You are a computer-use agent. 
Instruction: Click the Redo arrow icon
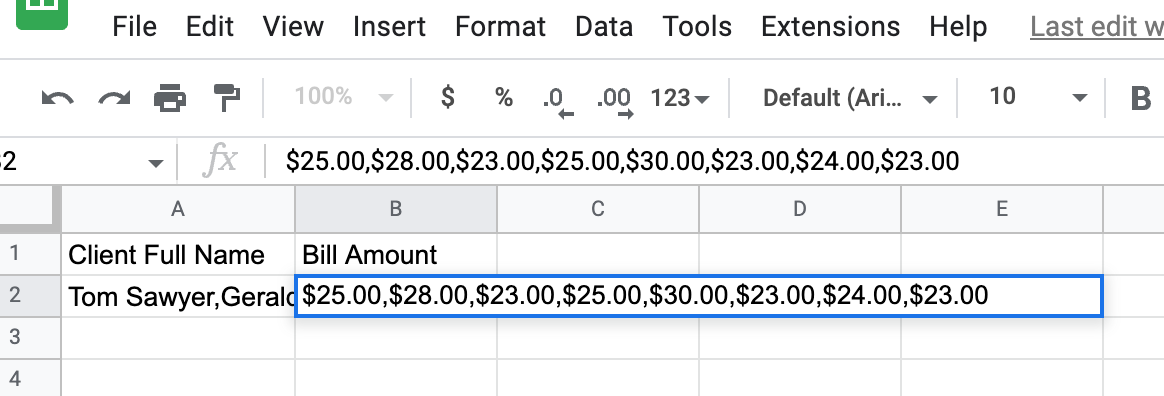point(114,98)
